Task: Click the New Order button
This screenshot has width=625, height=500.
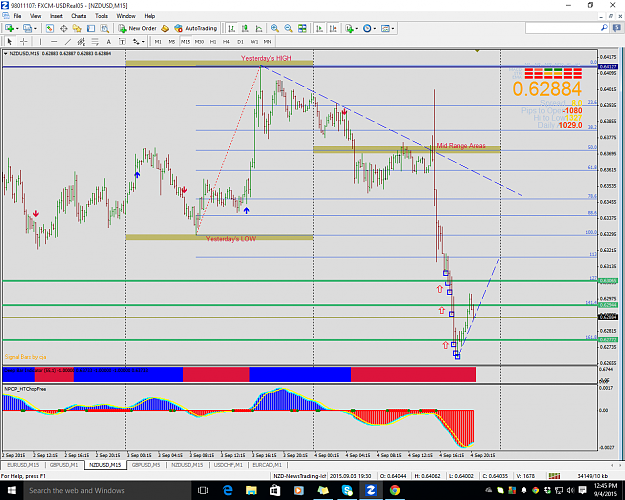Action: (138, 28)
